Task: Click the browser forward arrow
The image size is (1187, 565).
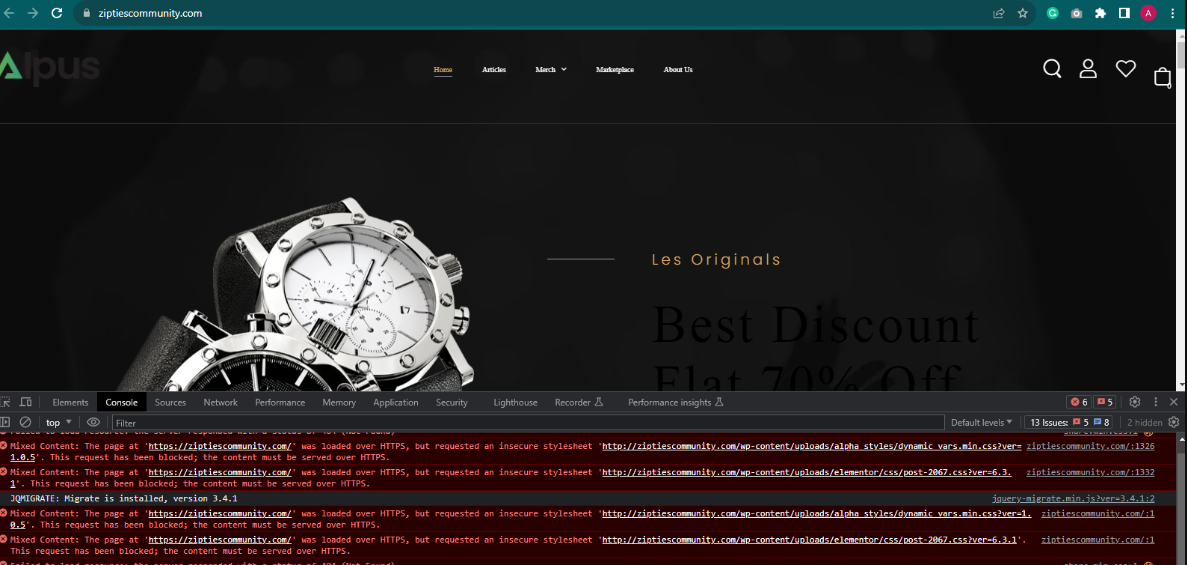Action: pos(33,13)
